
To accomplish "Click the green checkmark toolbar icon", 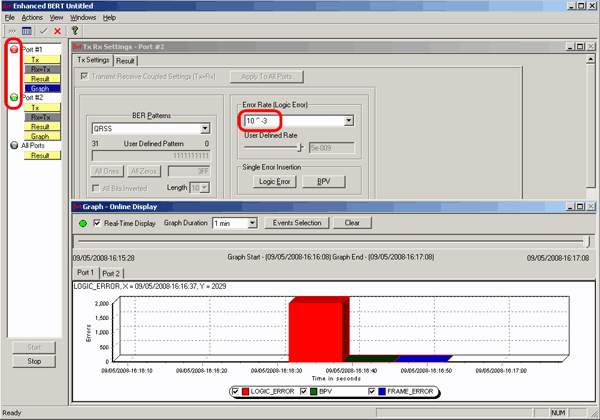I will (44, 31).
